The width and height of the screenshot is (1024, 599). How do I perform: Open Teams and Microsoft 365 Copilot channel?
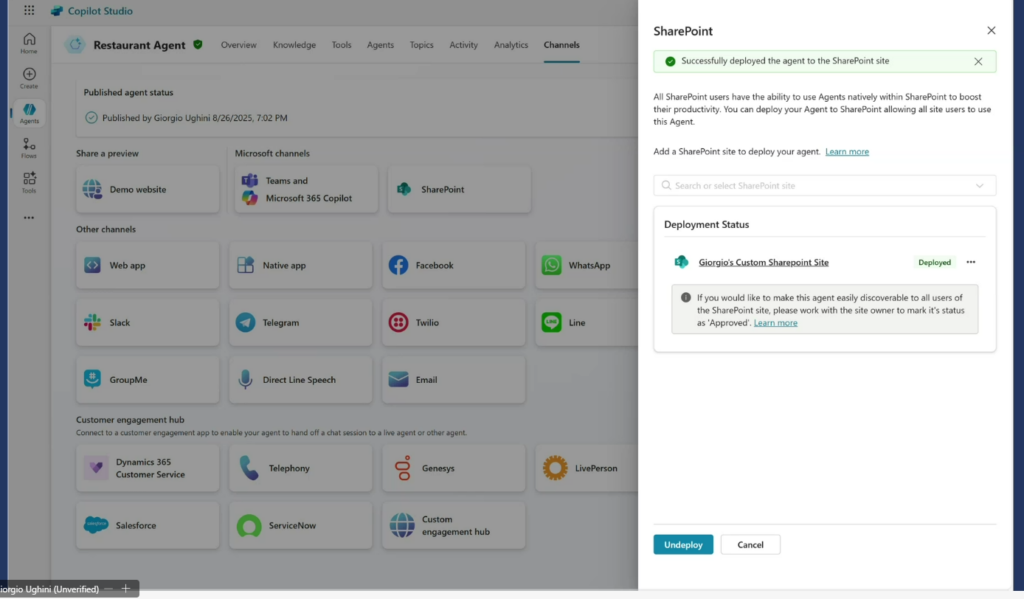coord(306,189)
